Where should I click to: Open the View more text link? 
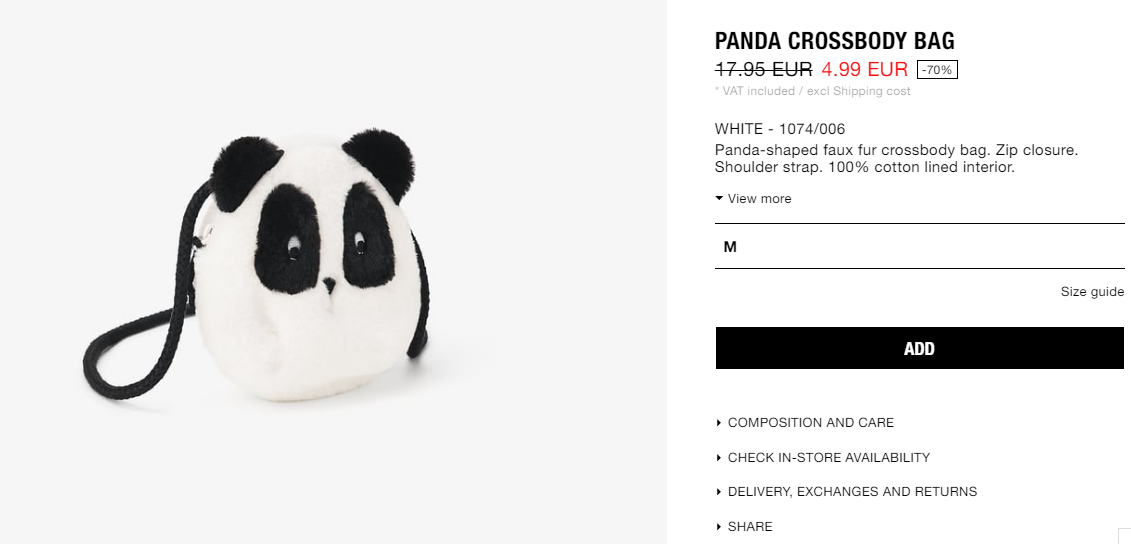pyautogui.click(x=760, y=199)
